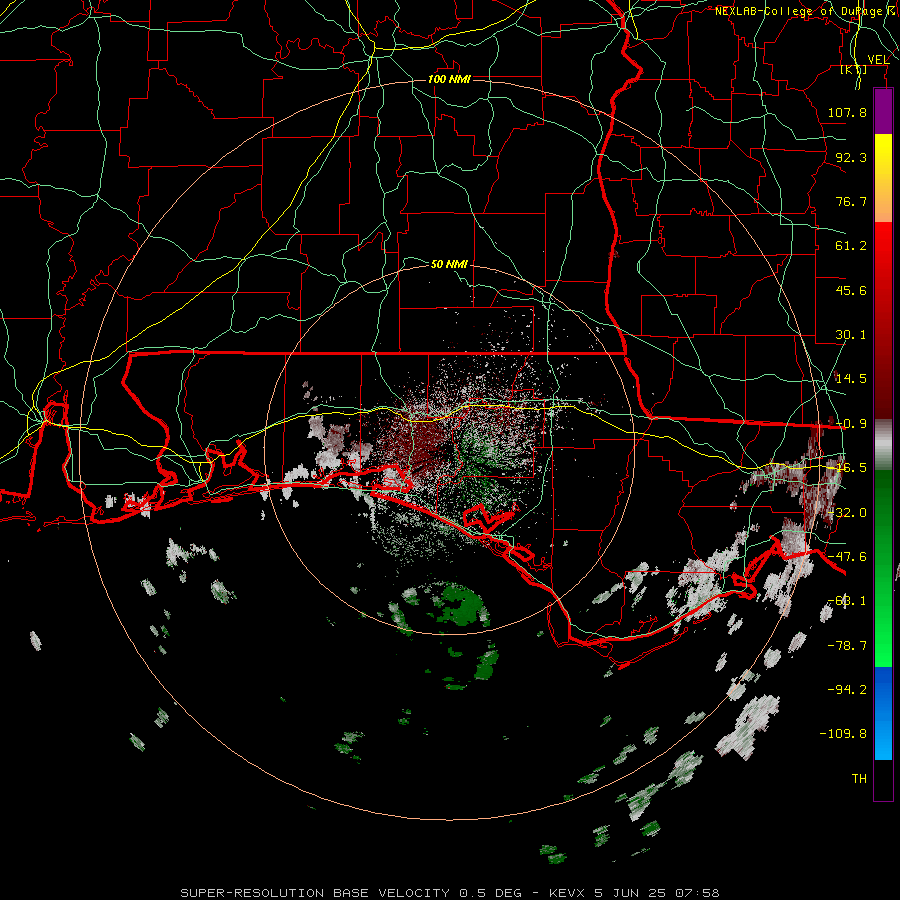Click the -32.0 velocity legend value
Viewport: 900px width, 900px height.
click(847, 513)
